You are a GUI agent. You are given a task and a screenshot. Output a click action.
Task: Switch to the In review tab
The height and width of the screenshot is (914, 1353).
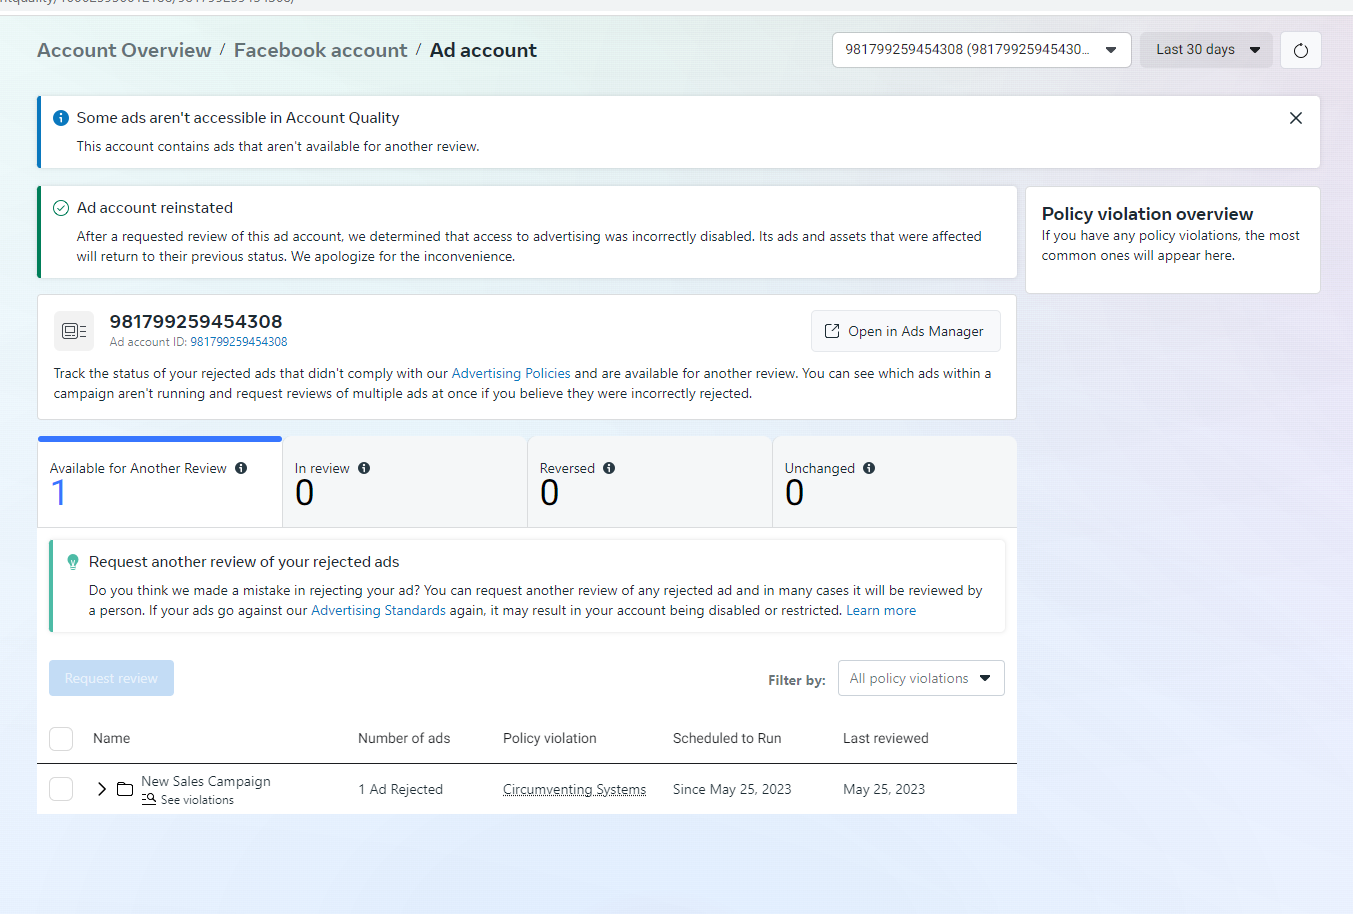pos(405,482)
